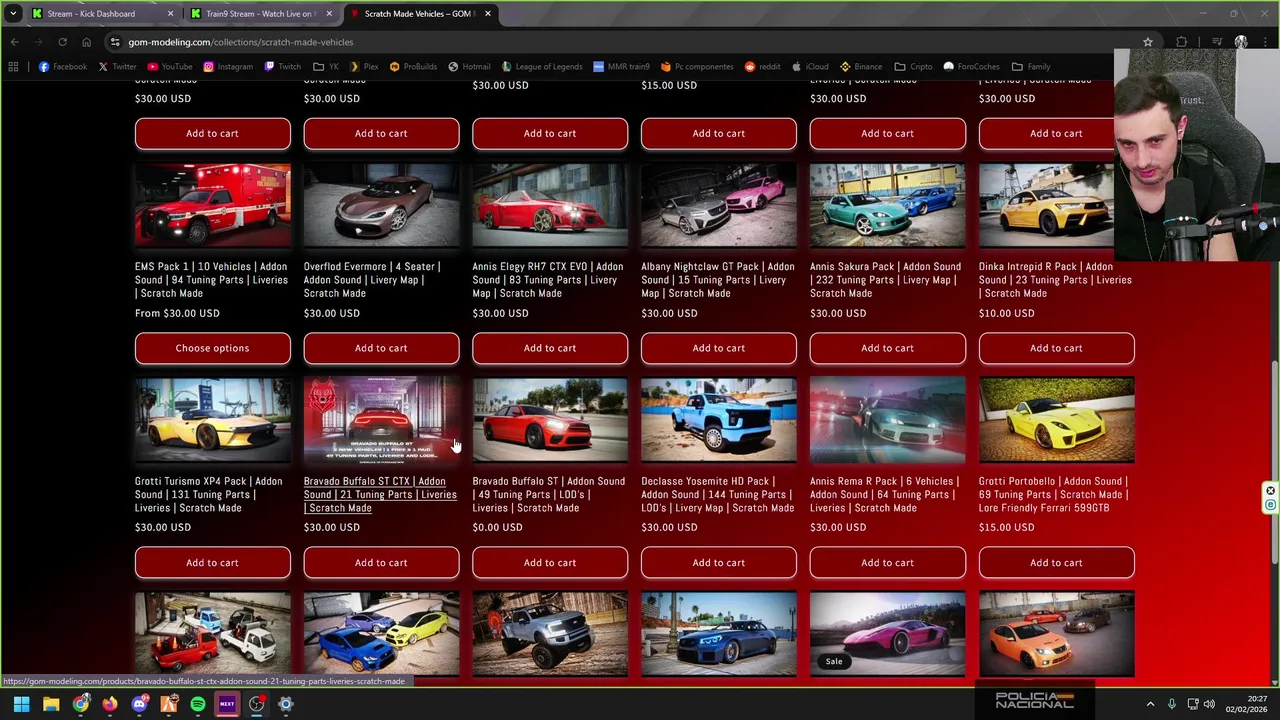This screenshot has height=720, width=1280.
Task: Bookmark this page with the star icon
Action: coord(1148,42)
